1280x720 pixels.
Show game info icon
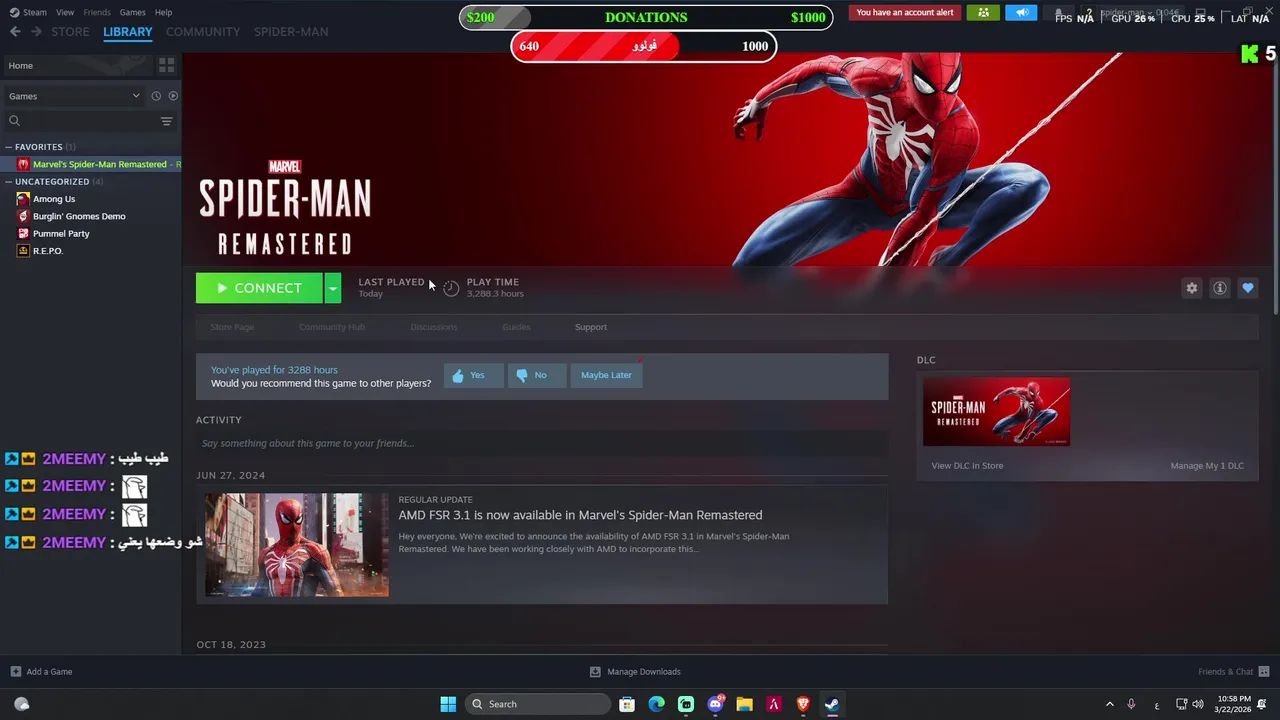click(1219, 288)
